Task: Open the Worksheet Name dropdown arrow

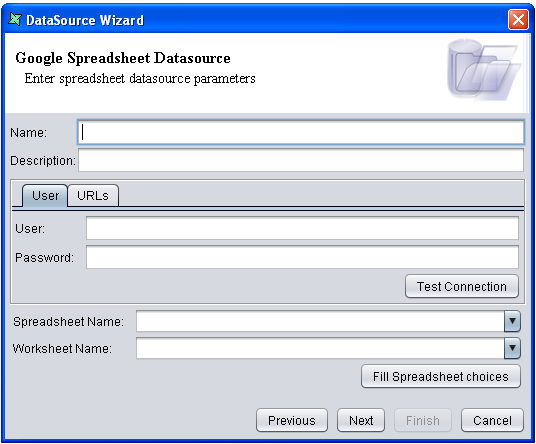Action: [x=512, y=348]
